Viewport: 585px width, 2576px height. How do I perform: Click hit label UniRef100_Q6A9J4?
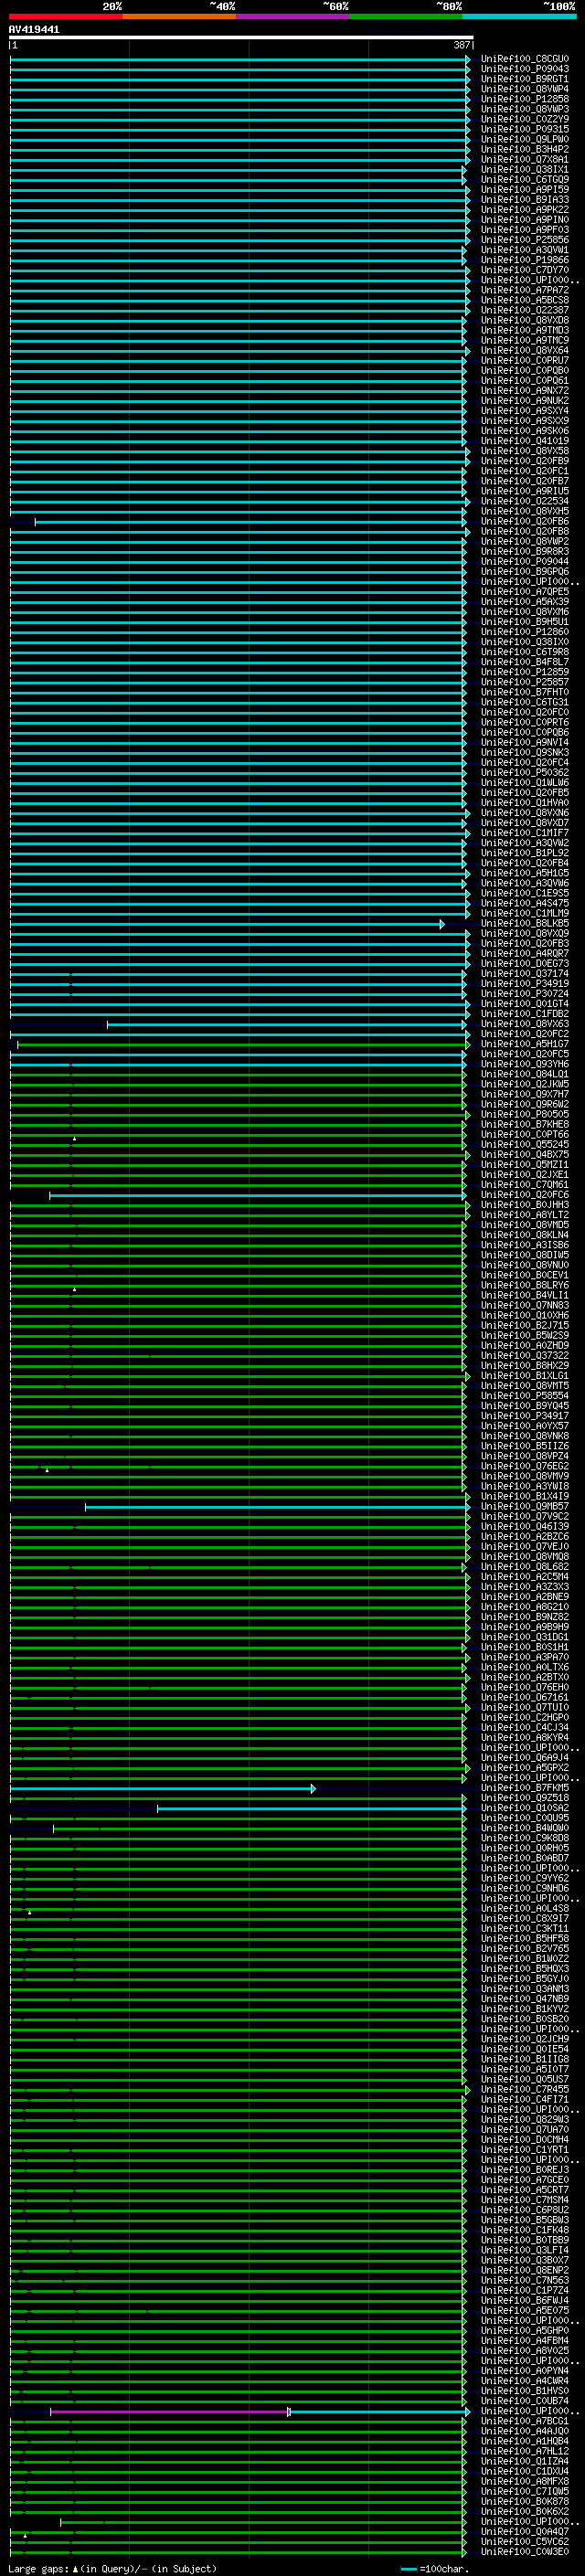(524, 1757)
